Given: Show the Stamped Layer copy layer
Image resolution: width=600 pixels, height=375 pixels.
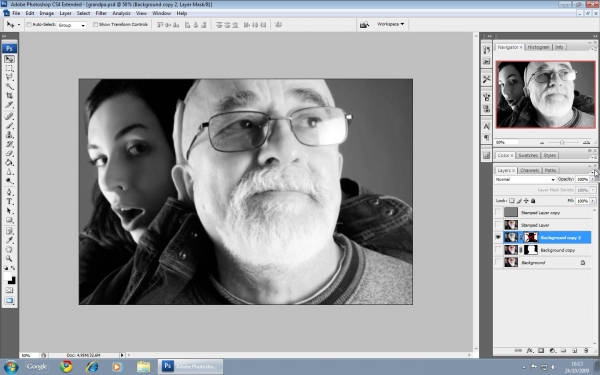Looking at the screenshot, I should [x=498, y=212].
